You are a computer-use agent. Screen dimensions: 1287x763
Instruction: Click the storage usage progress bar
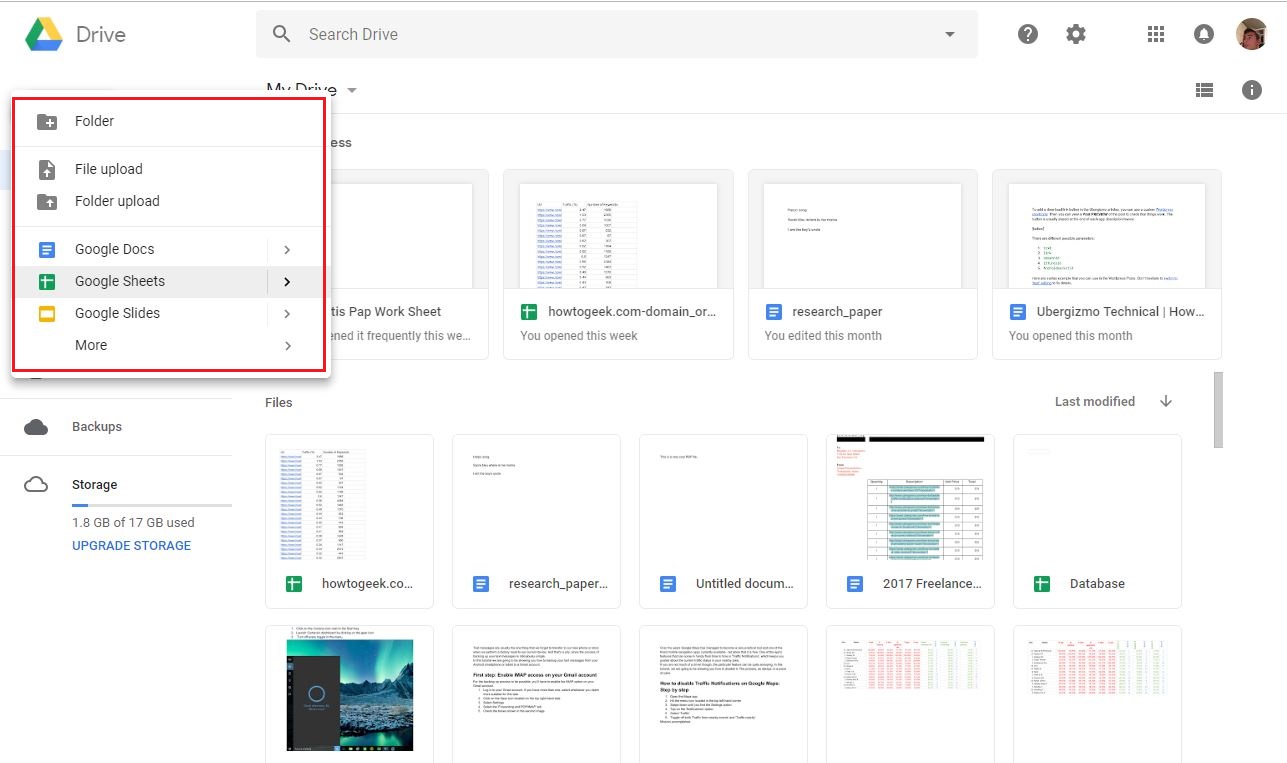(x=152, y=506)
